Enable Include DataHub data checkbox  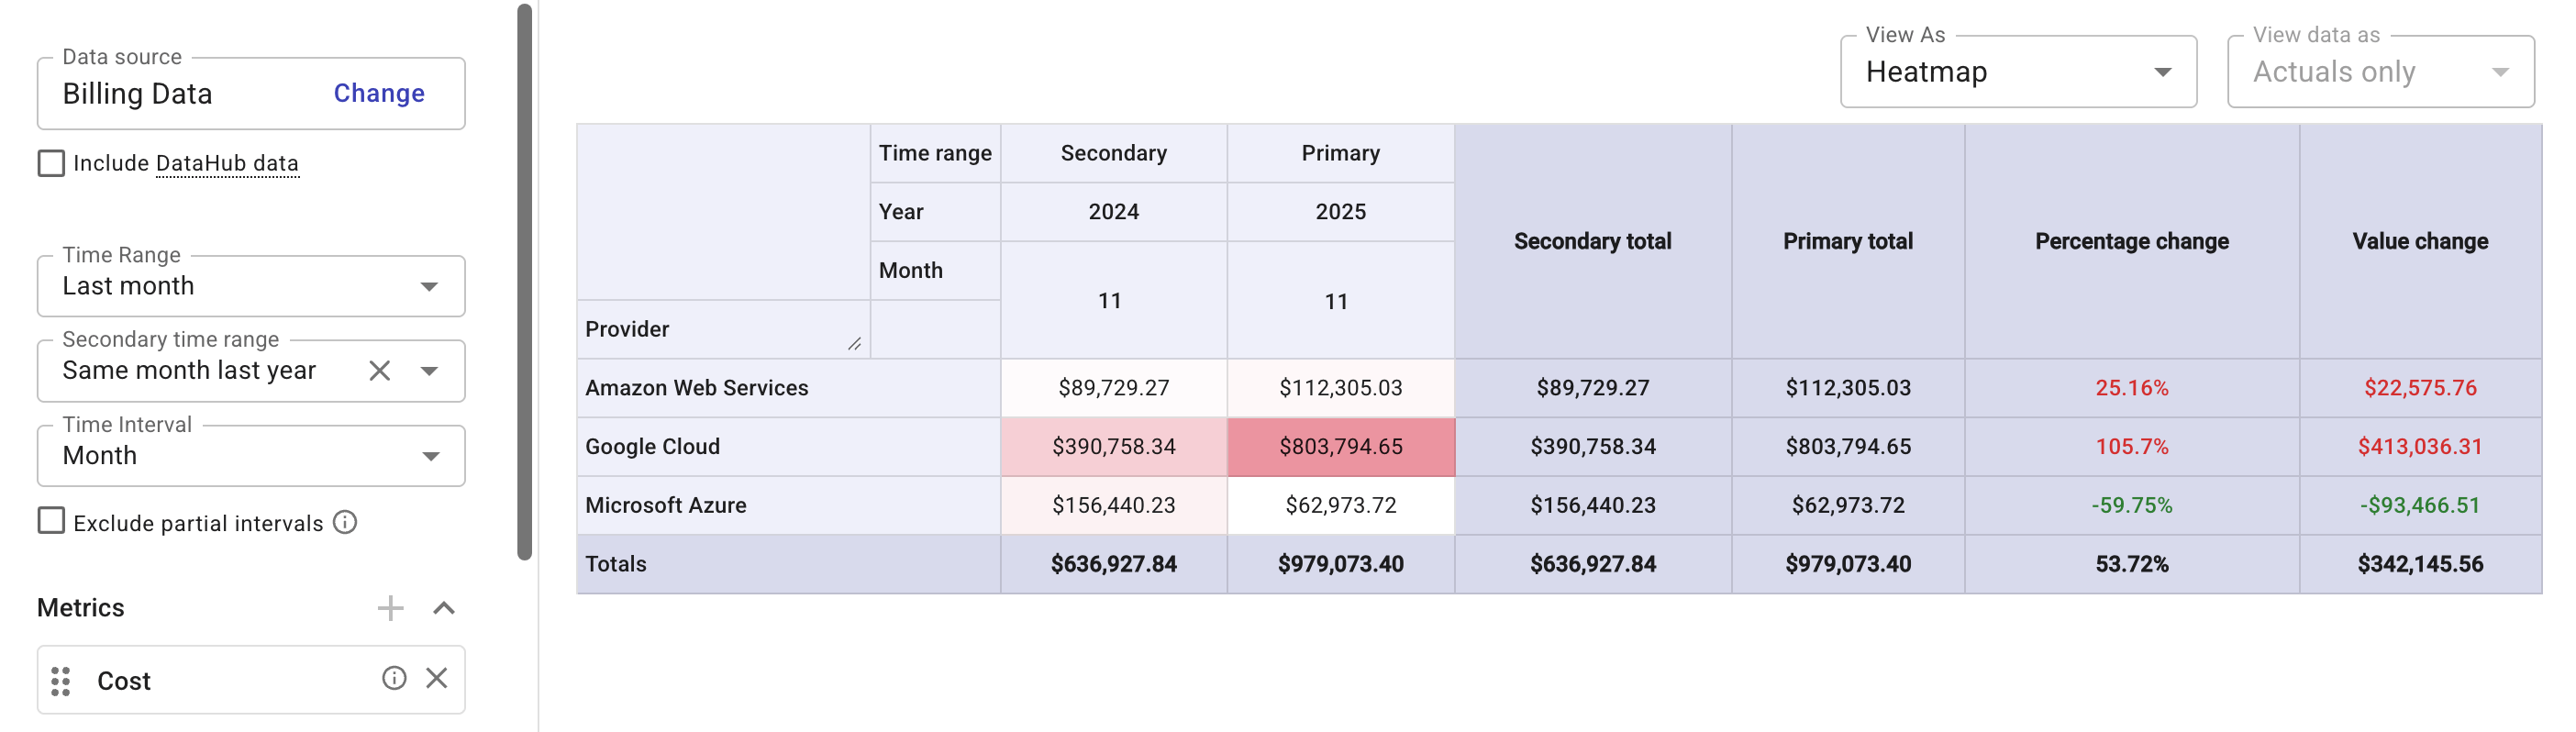click(x=51, y=163)
